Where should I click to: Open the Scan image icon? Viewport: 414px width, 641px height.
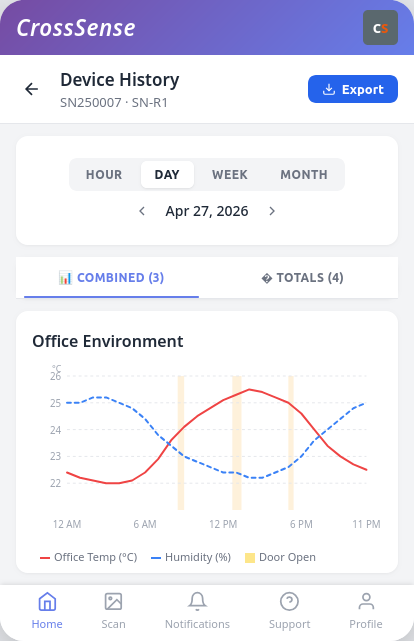113,602
